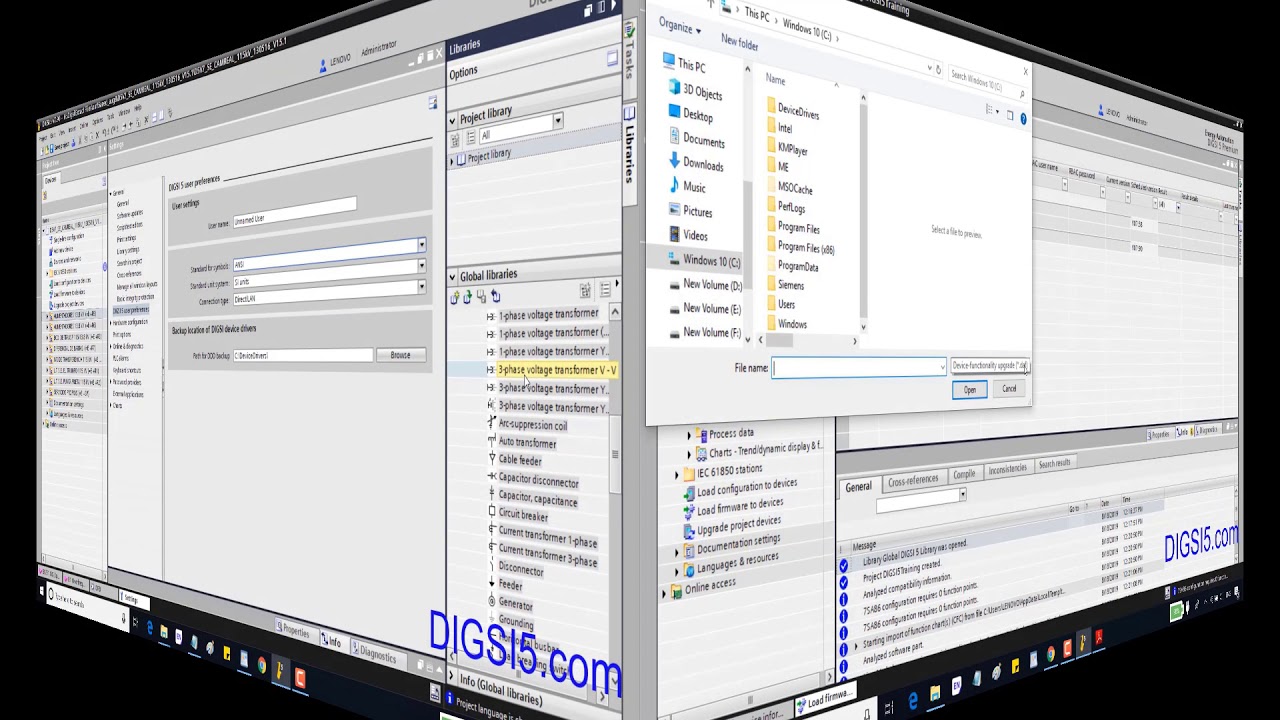Image resolution: width=1280 pixels, height=720 pixels.
Task: Click the Generator symbol icon
Action: (491, 603)
